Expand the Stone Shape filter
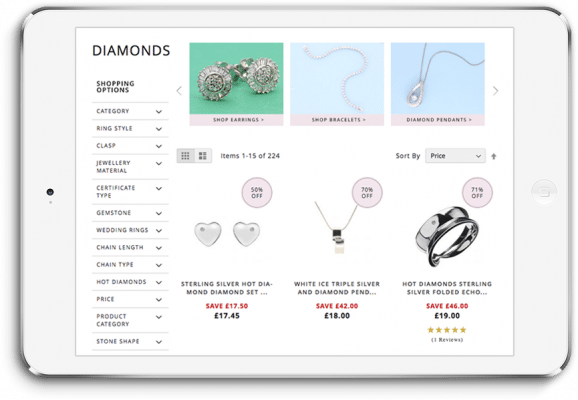This screenshot has width=578, height=400. pyautogui.click(x=130, y=341)
